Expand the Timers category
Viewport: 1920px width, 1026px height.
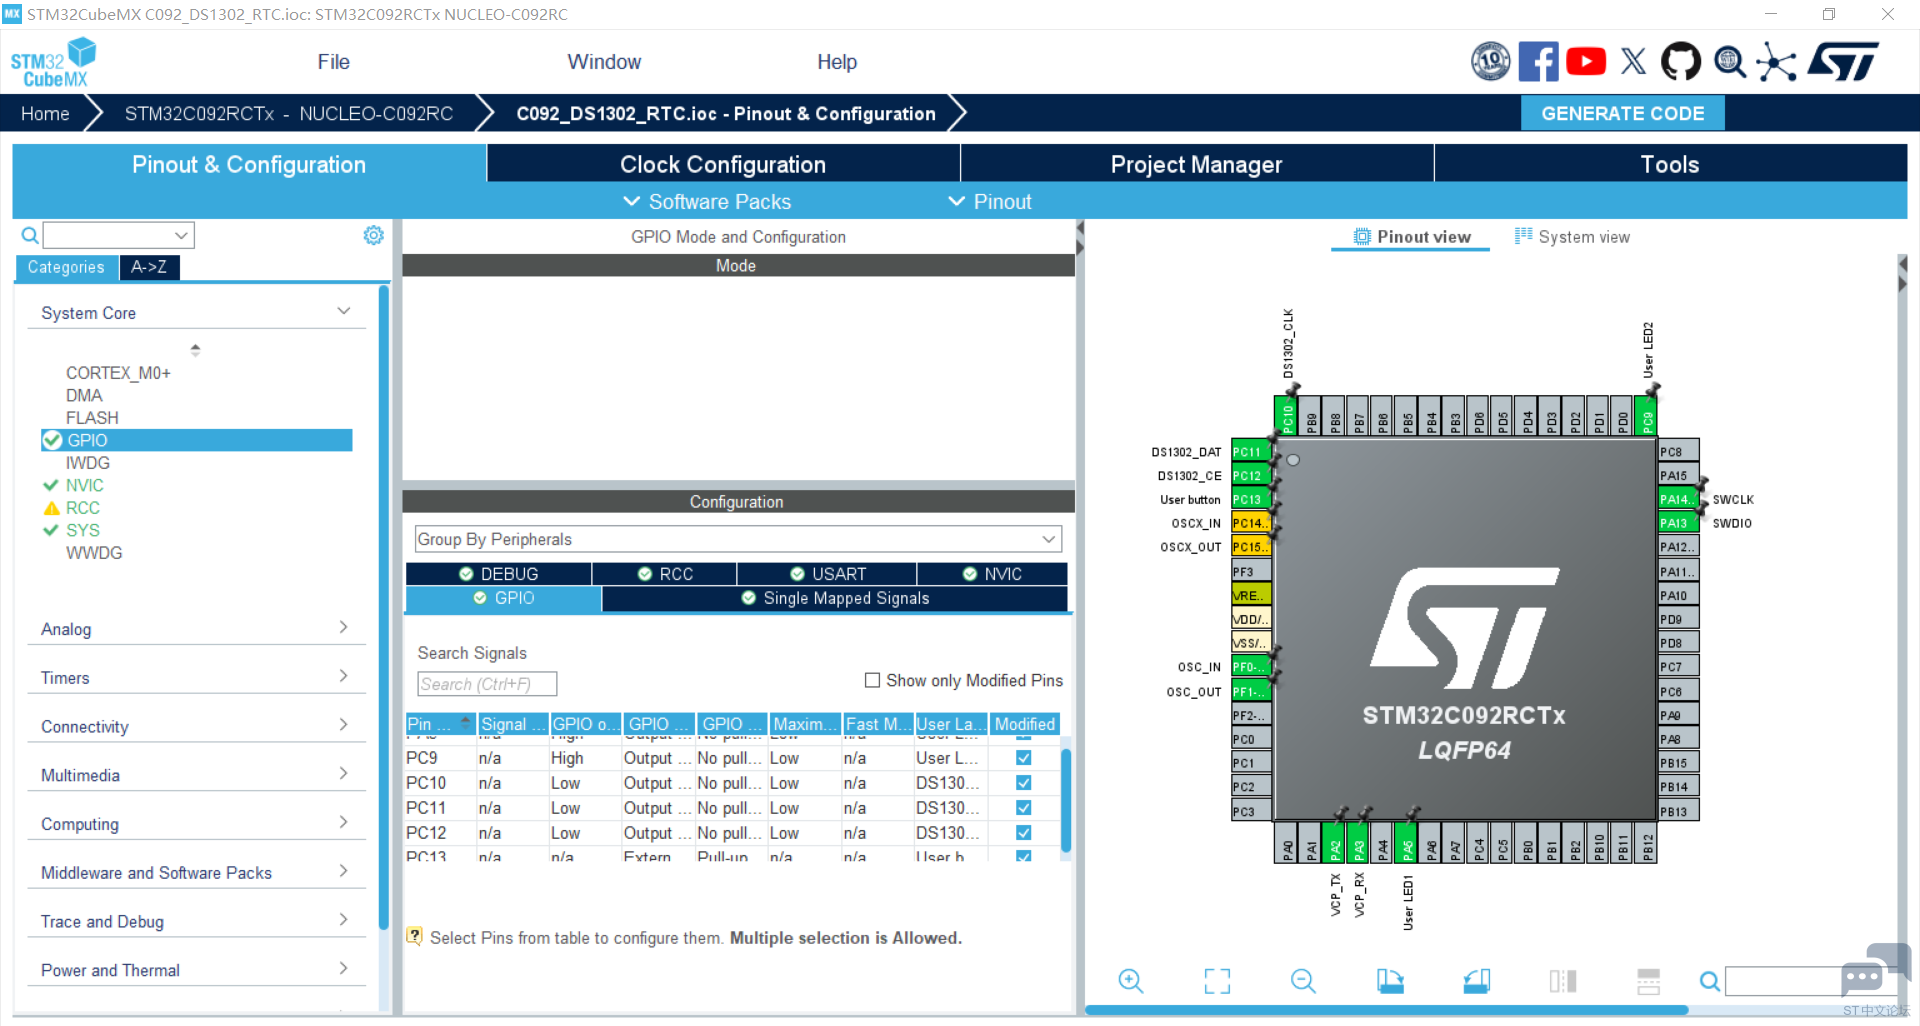(195, 678)
